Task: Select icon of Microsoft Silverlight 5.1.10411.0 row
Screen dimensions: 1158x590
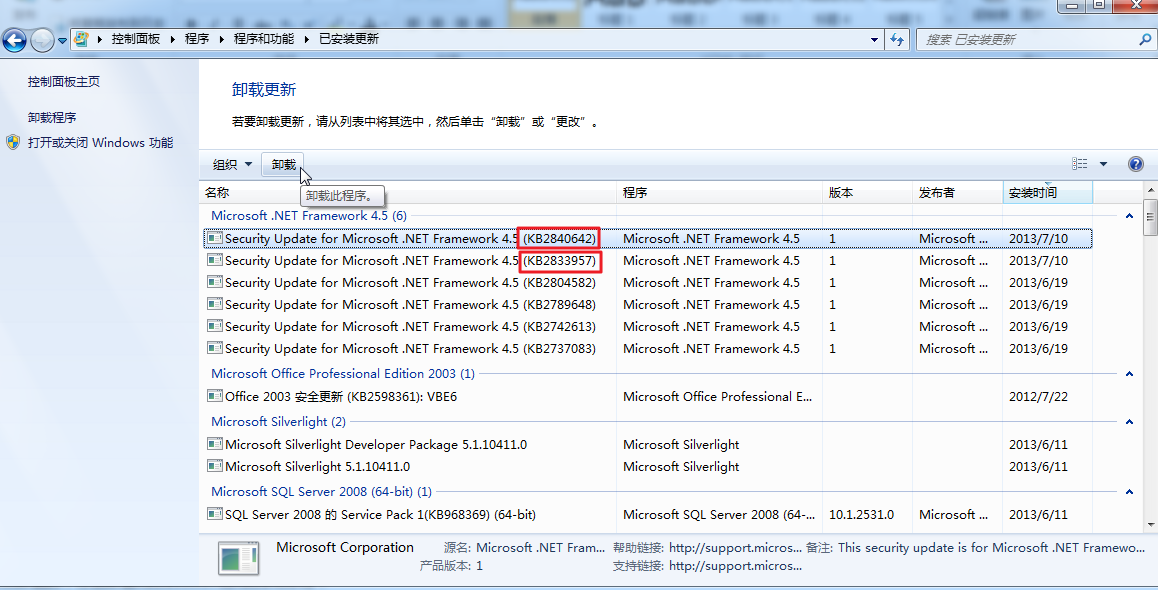Action: pyautogui.click(x=215, y=467)
